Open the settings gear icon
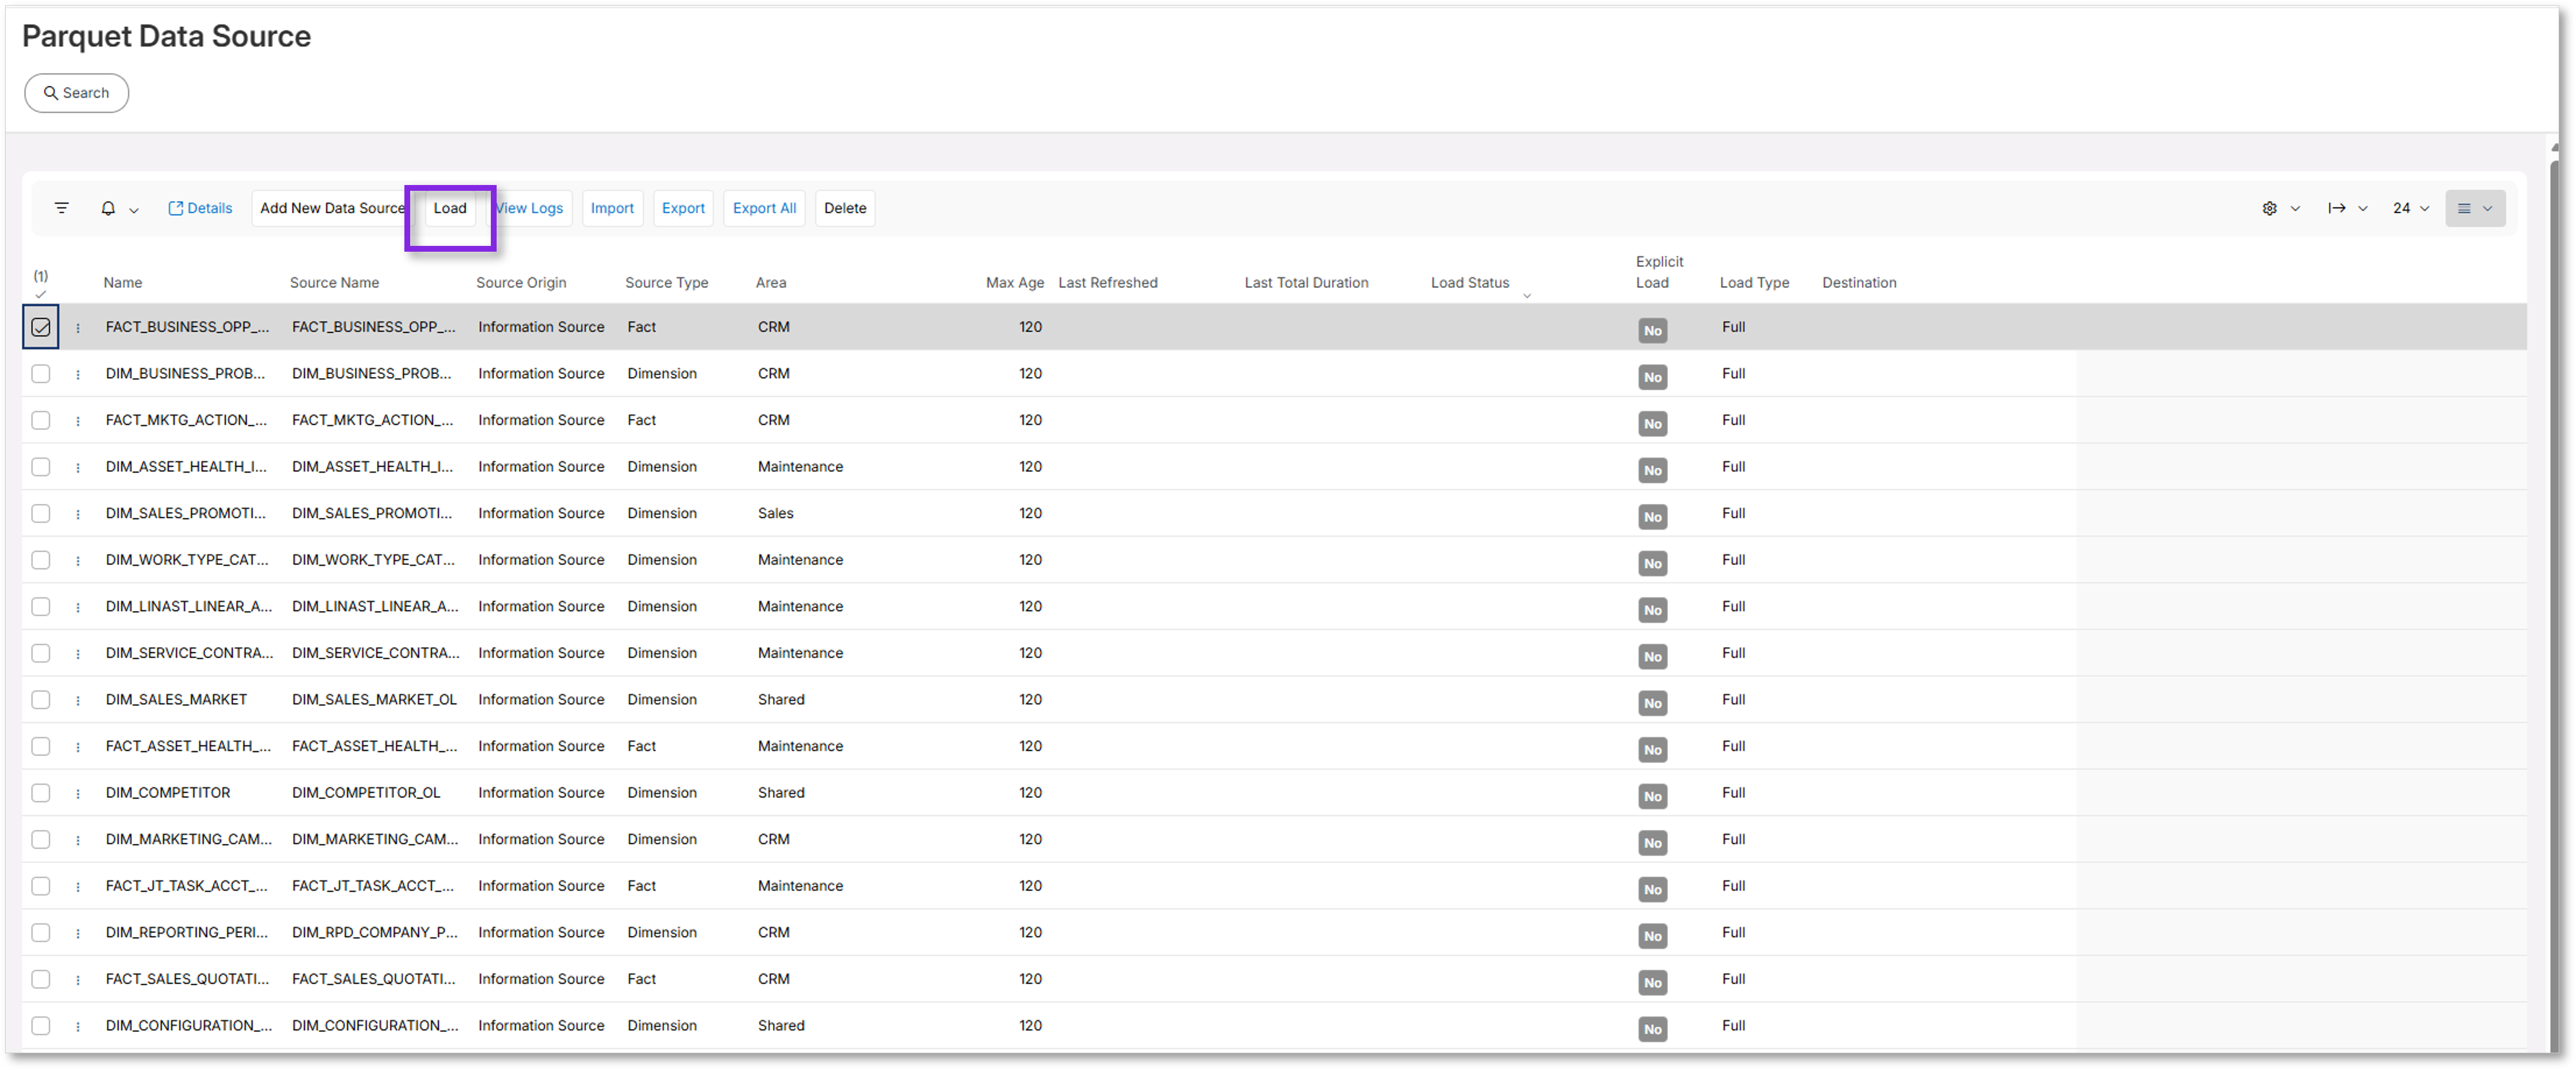Image resolution: width=2576 pixels, height=1070 pixels. (x=2269, y=208)
